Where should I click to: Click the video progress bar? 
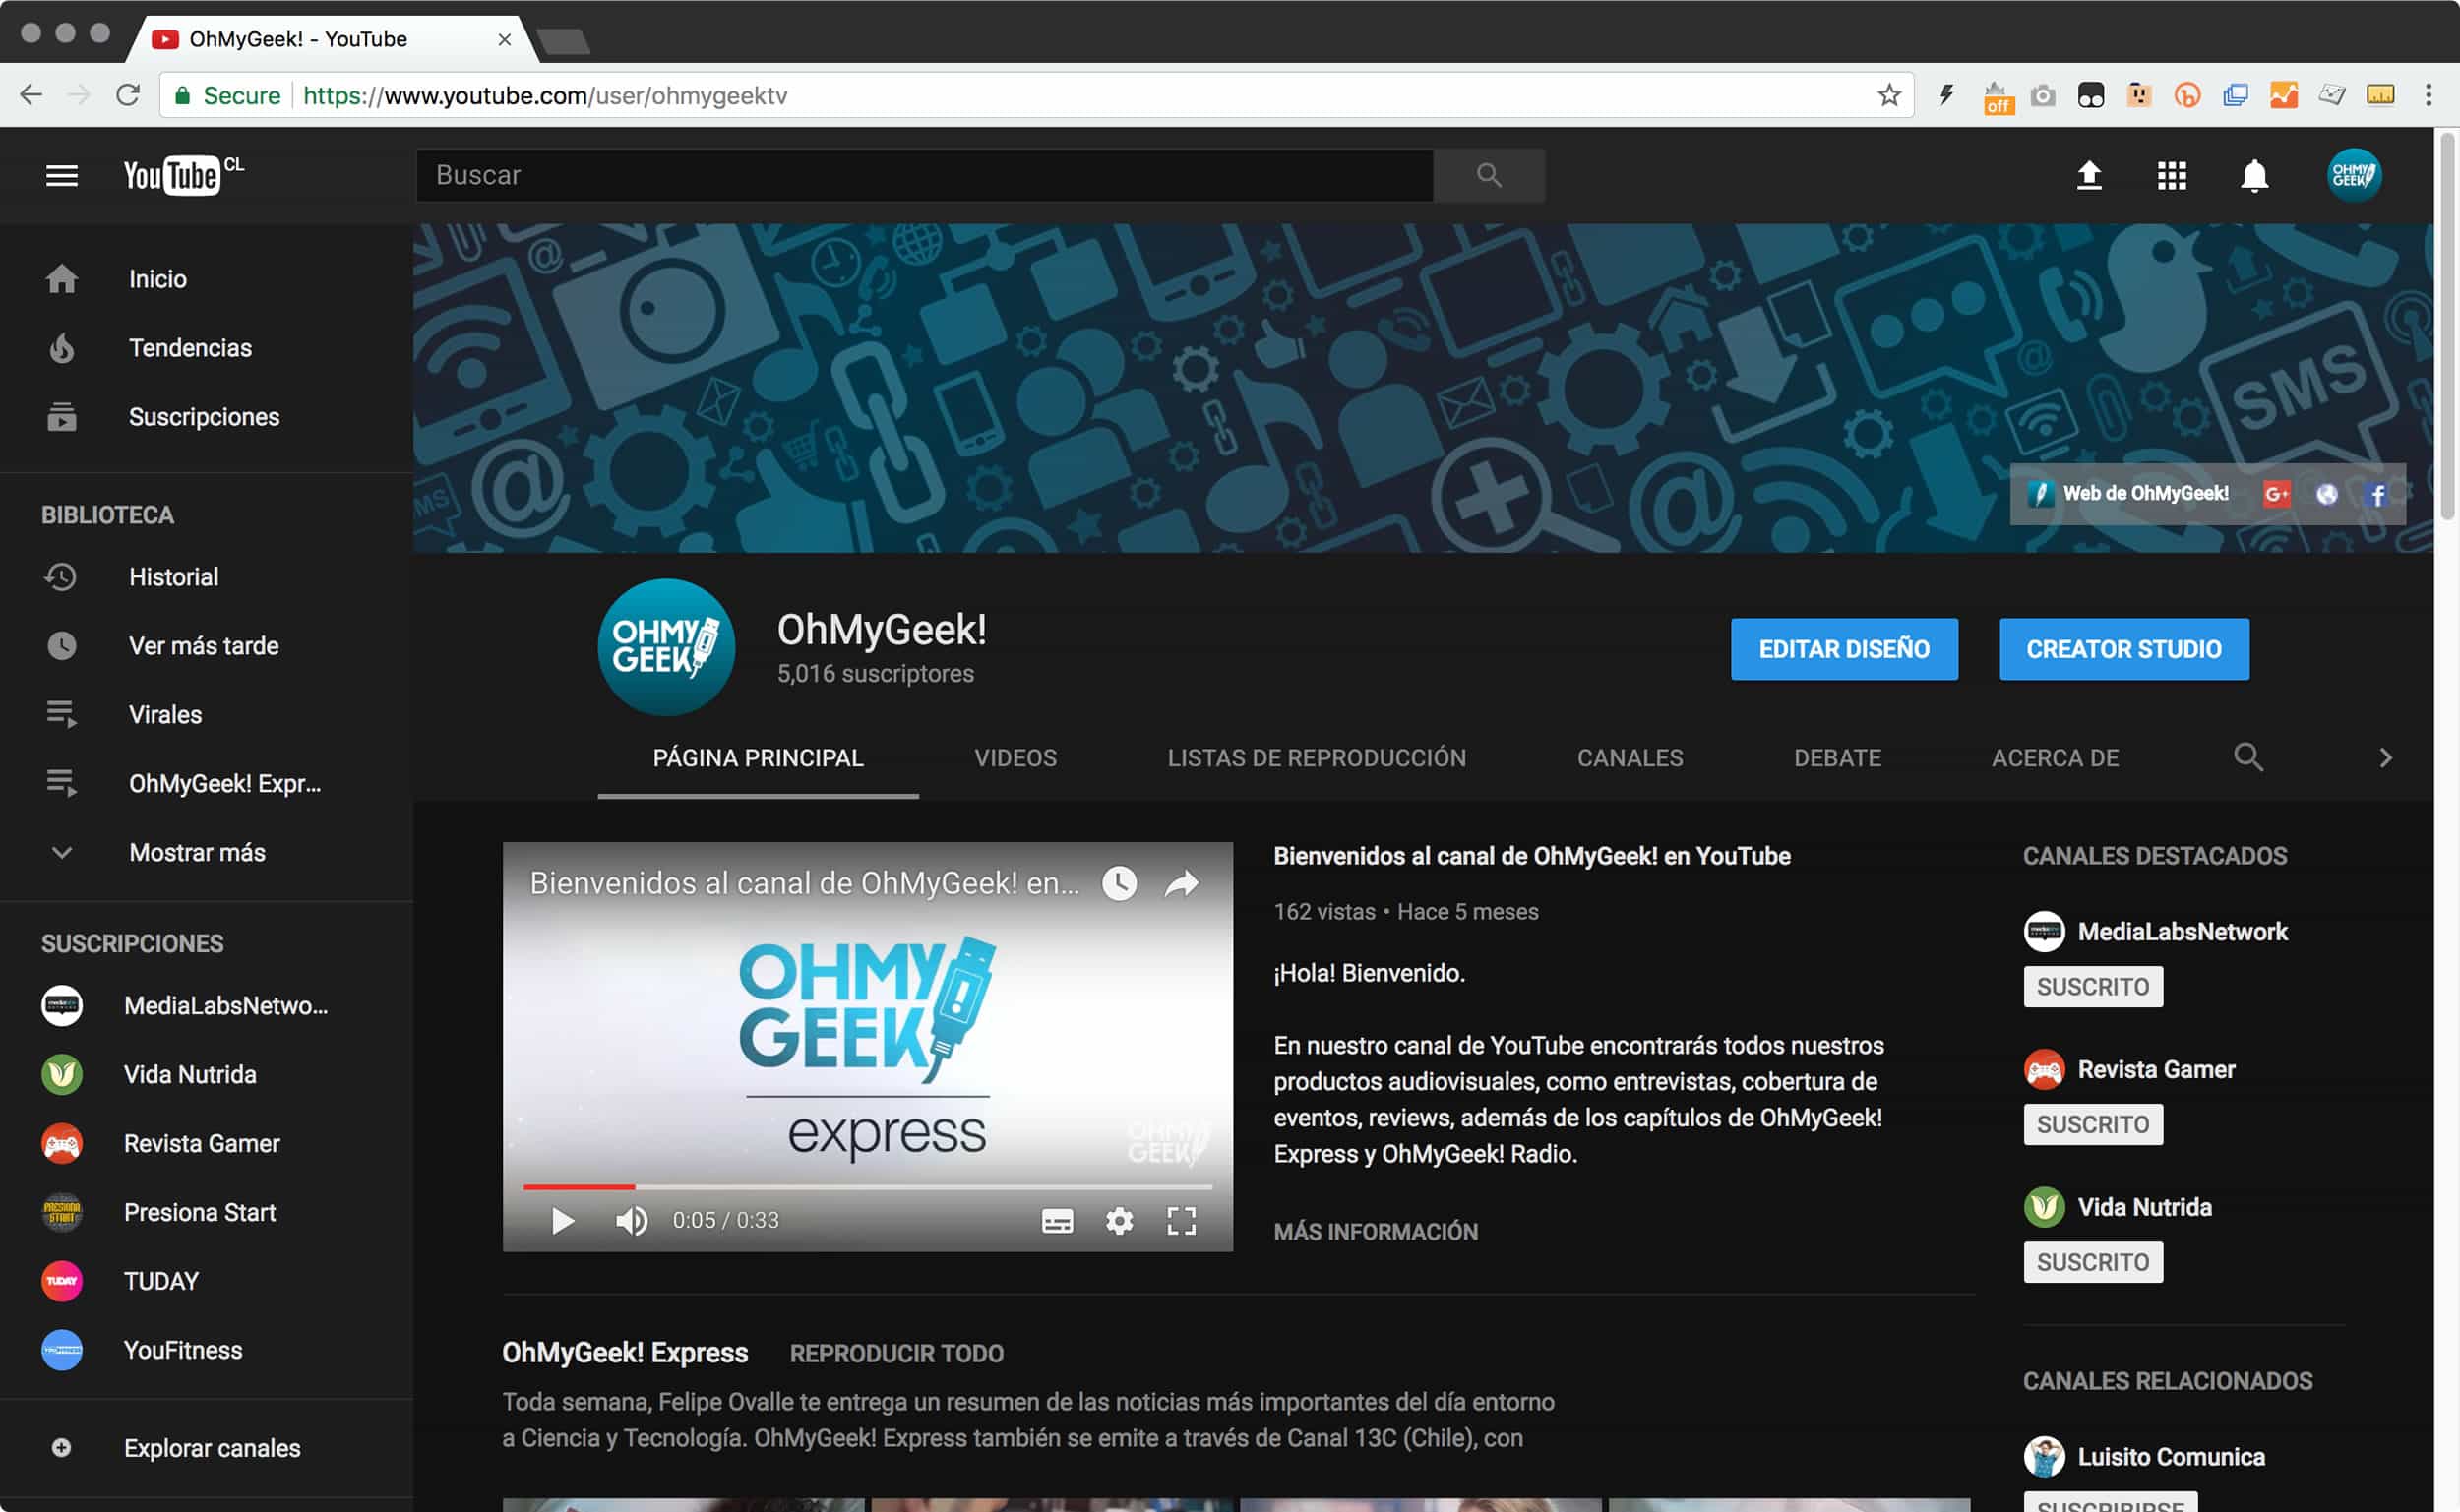point(868,1187)
